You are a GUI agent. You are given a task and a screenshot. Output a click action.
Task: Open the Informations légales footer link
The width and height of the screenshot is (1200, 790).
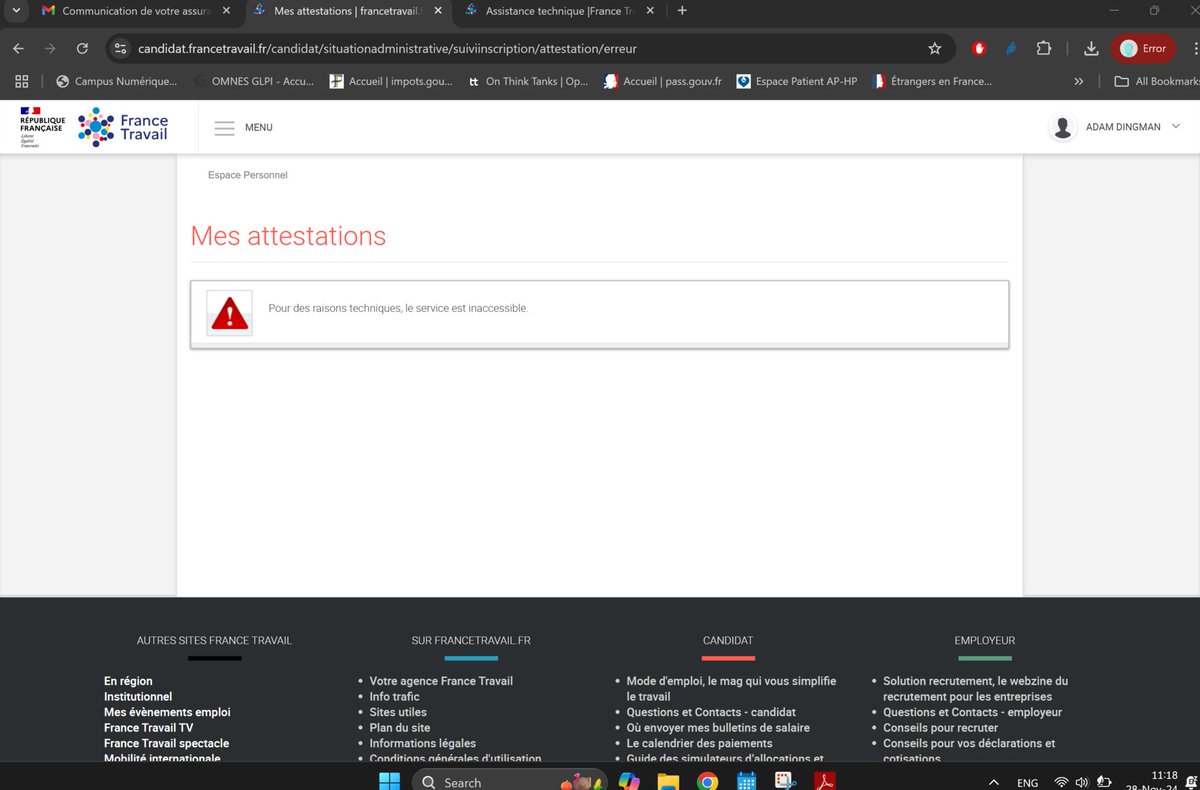point(423,743)
